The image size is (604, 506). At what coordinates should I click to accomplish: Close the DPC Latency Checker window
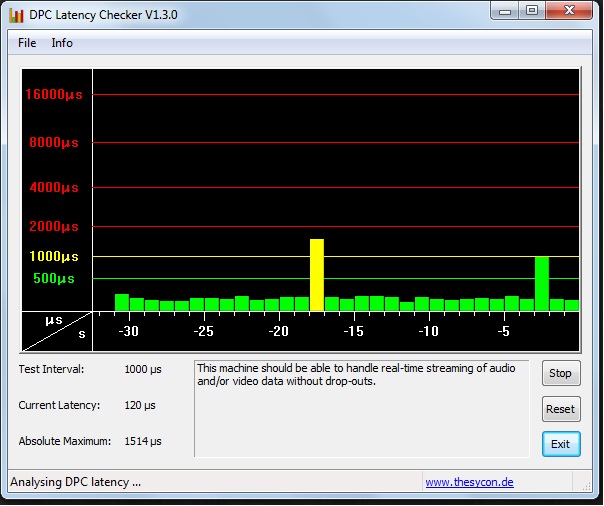click(569, 10)
